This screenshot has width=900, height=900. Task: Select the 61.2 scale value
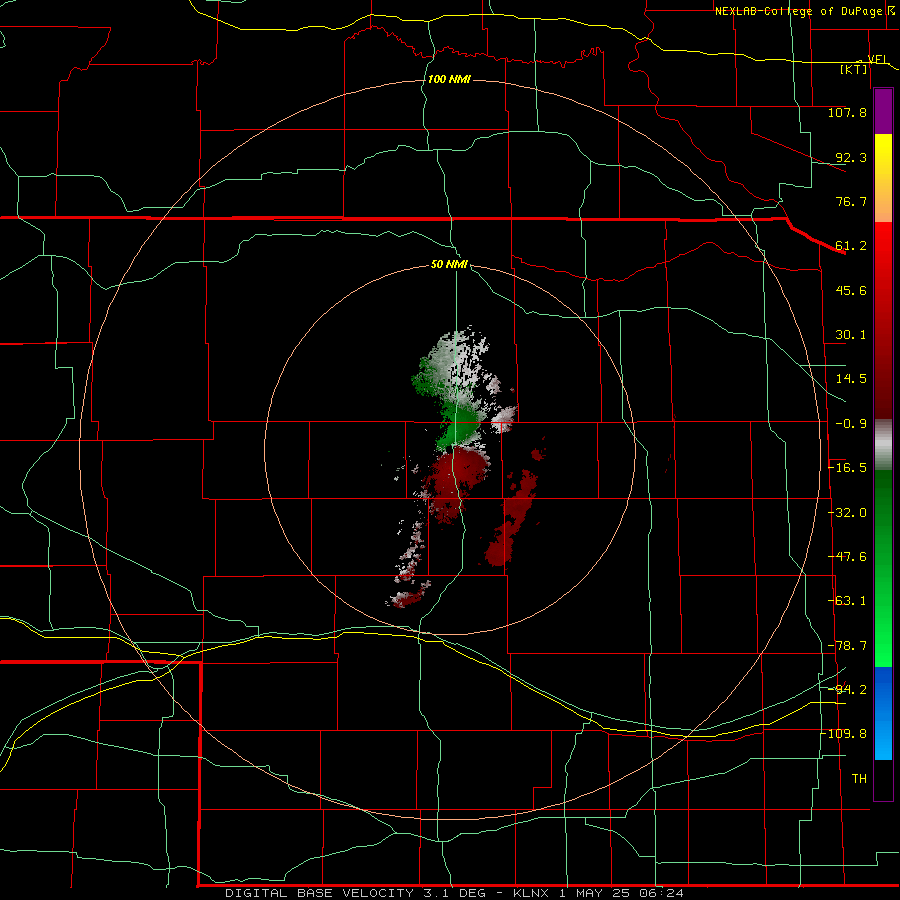click(x=851, y=246)
